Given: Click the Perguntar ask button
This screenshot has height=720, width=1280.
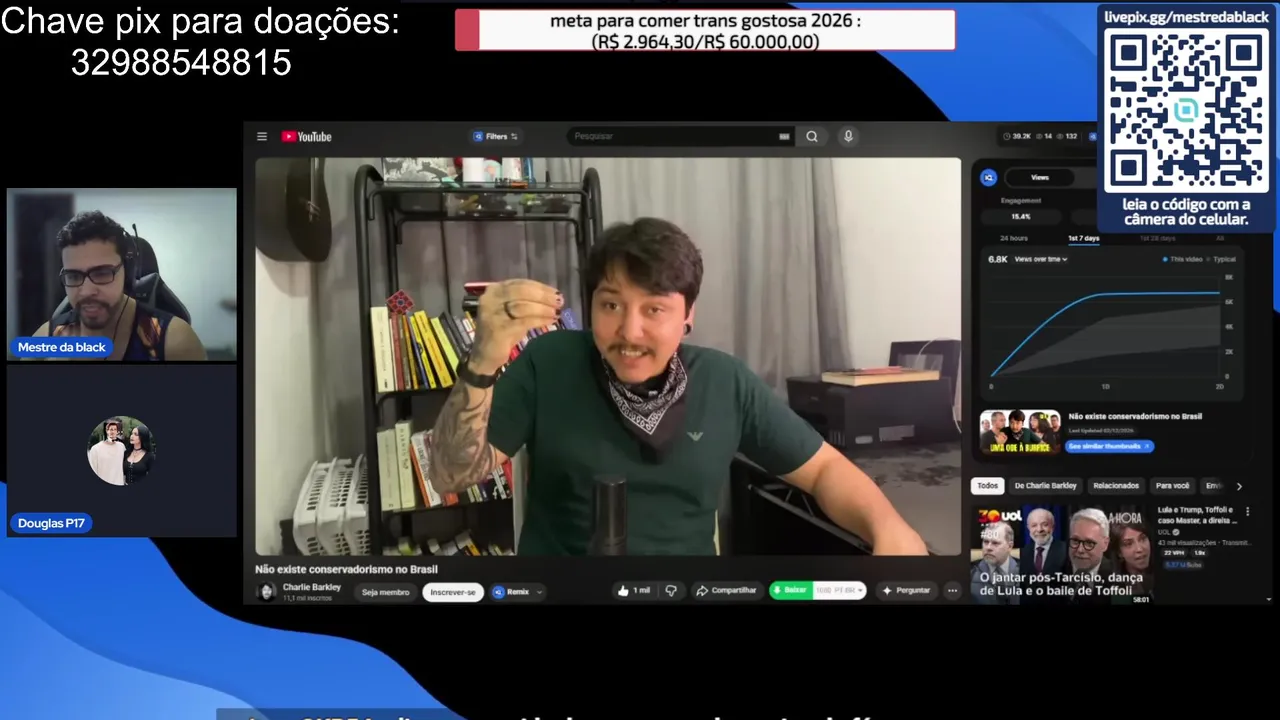Looking at the screenshot, I should 905,591.
